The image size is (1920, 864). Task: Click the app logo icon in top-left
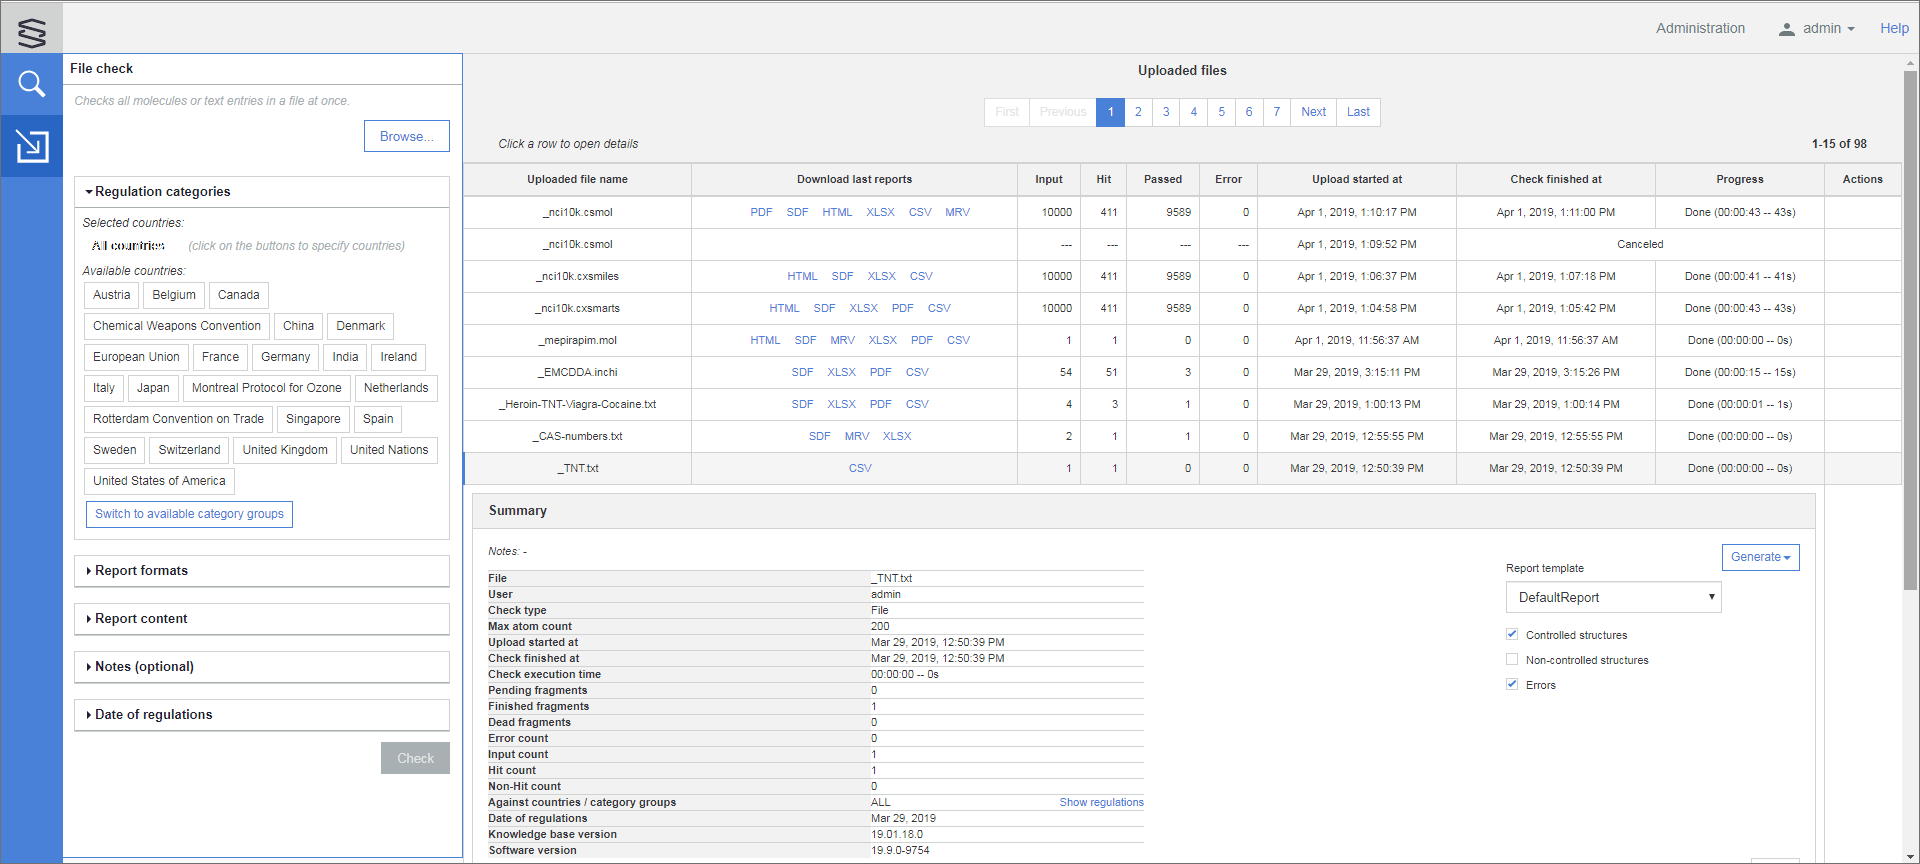(32, 32)
